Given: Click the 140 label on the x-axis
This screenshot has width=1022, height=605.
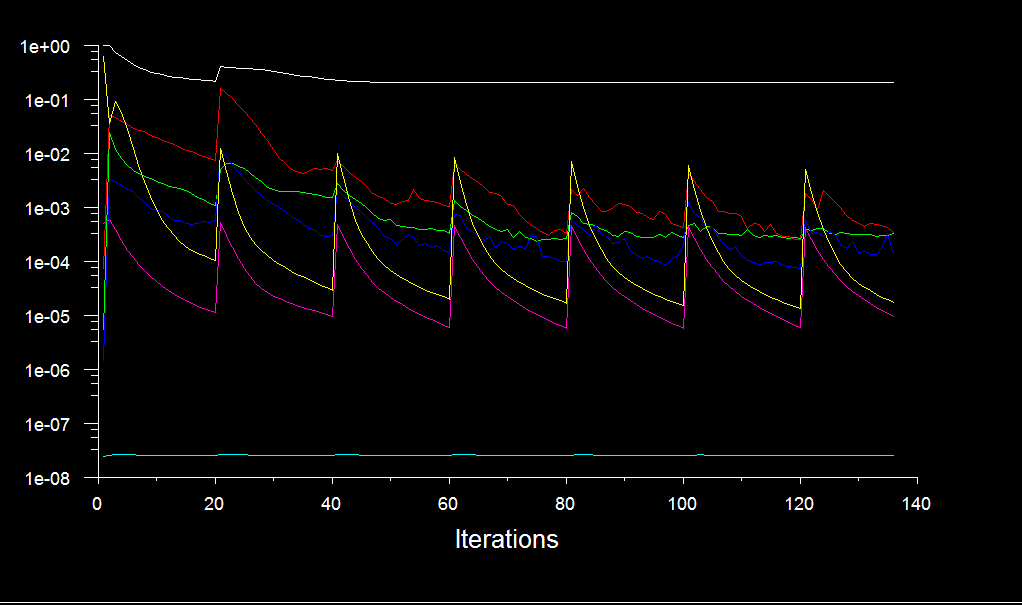Looking at the screenshot, I should pyautogui.click(x=916, y=503).
